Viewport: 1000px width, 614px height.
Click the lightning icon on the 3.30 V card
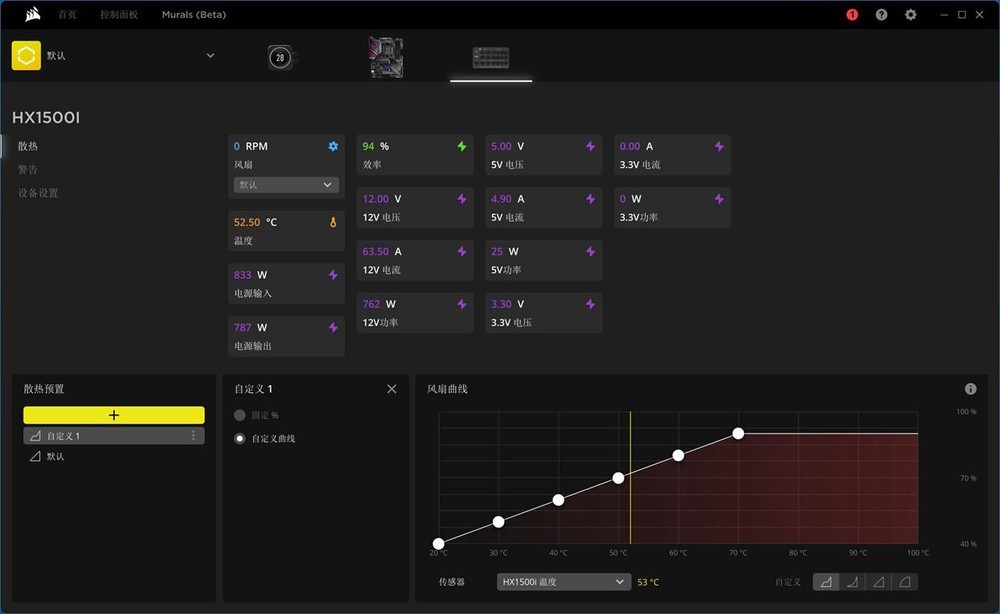point(591,304)
